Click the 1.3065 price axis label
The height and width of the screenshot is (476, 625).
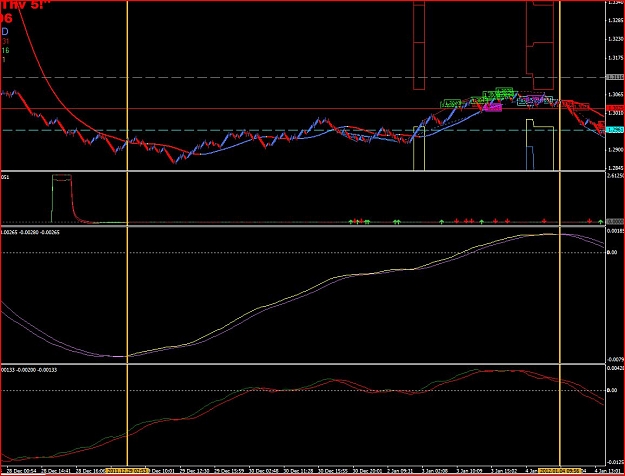click(x=615, y=94)
